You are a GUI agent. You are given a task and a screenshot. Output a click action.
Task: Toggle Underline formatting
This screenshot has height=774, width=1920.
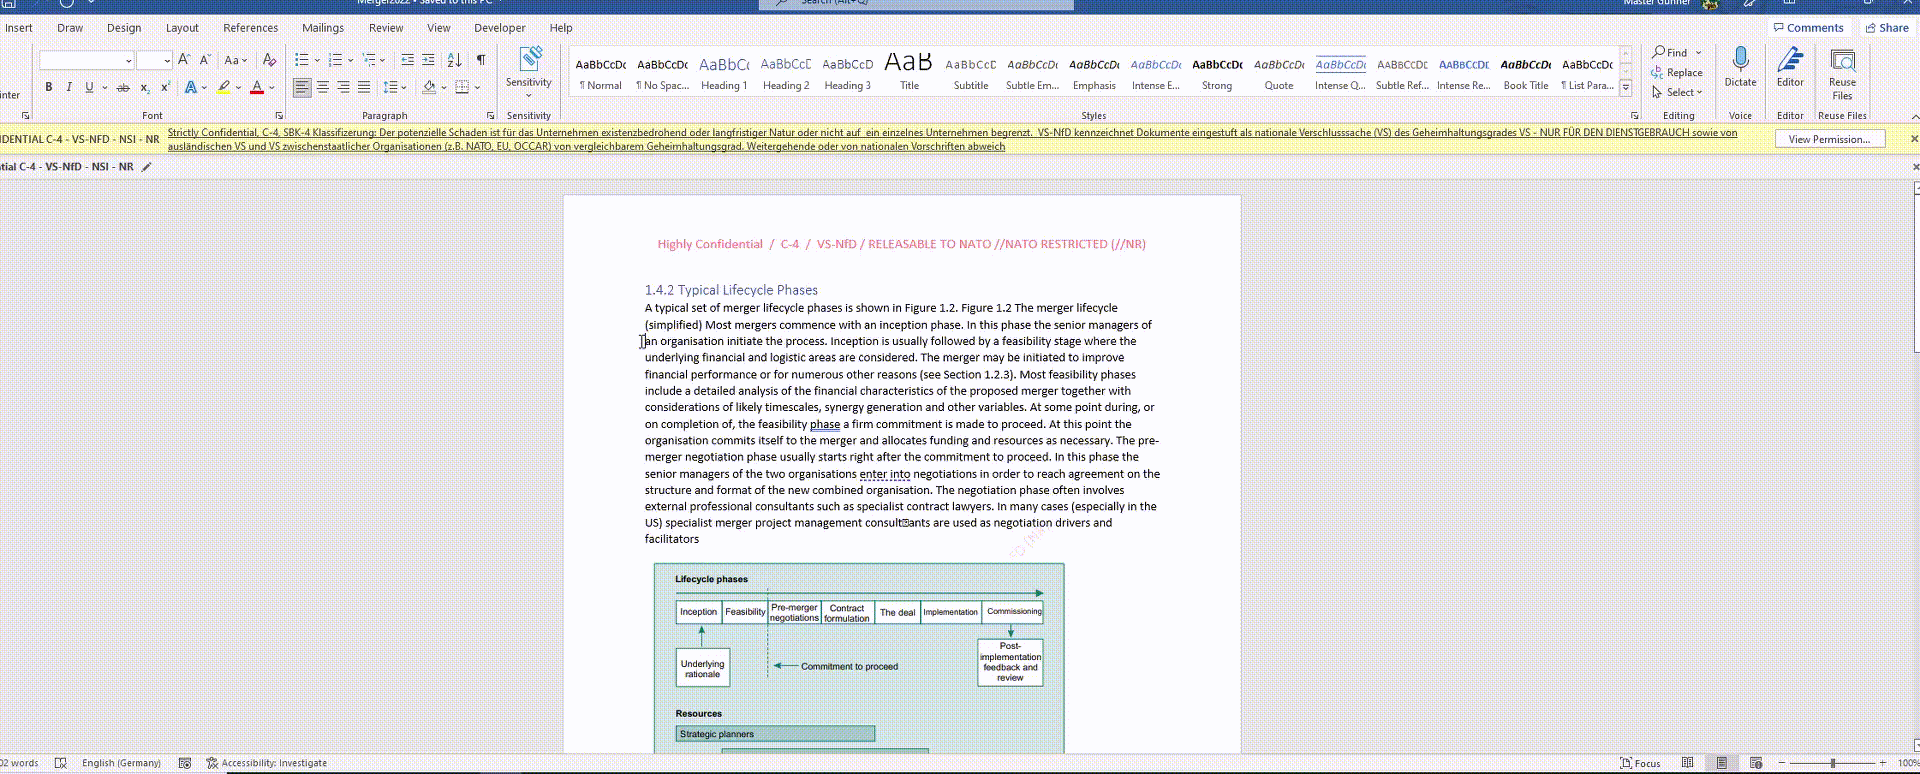(89, 88)
